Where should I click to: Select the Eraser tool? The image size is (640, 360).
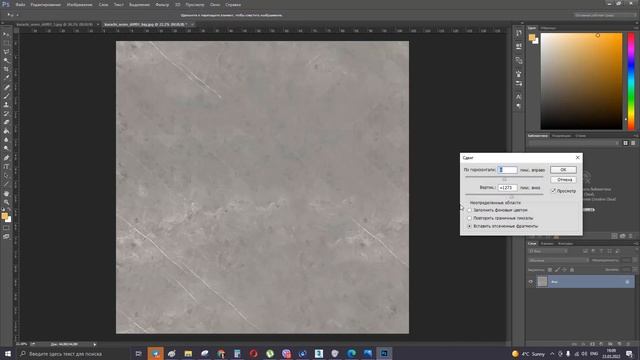click(x=6, y=122)
